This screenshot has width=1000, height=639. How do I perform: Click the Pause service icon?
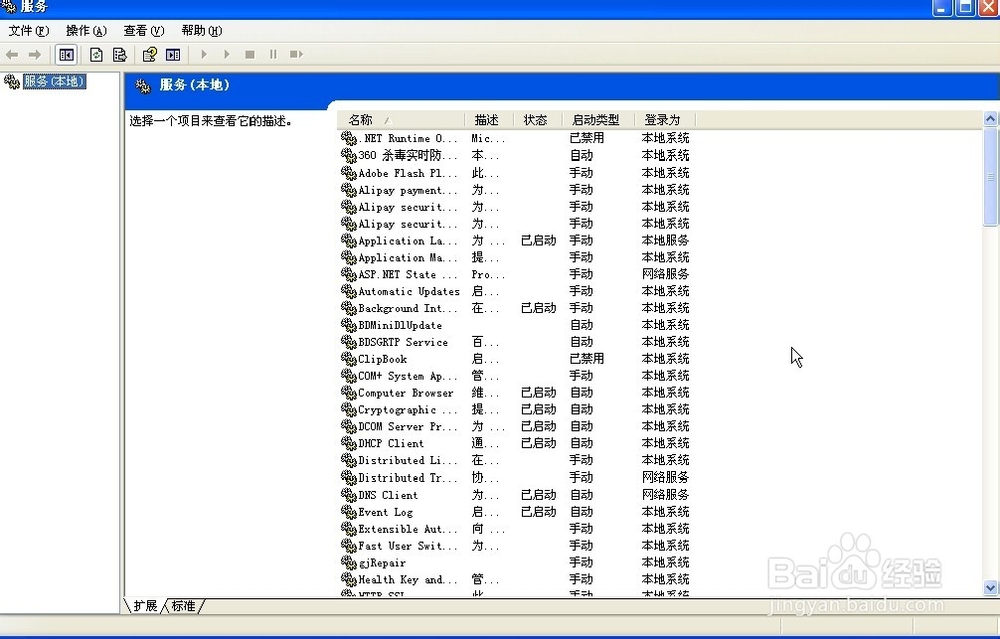[x=273, y=55]
